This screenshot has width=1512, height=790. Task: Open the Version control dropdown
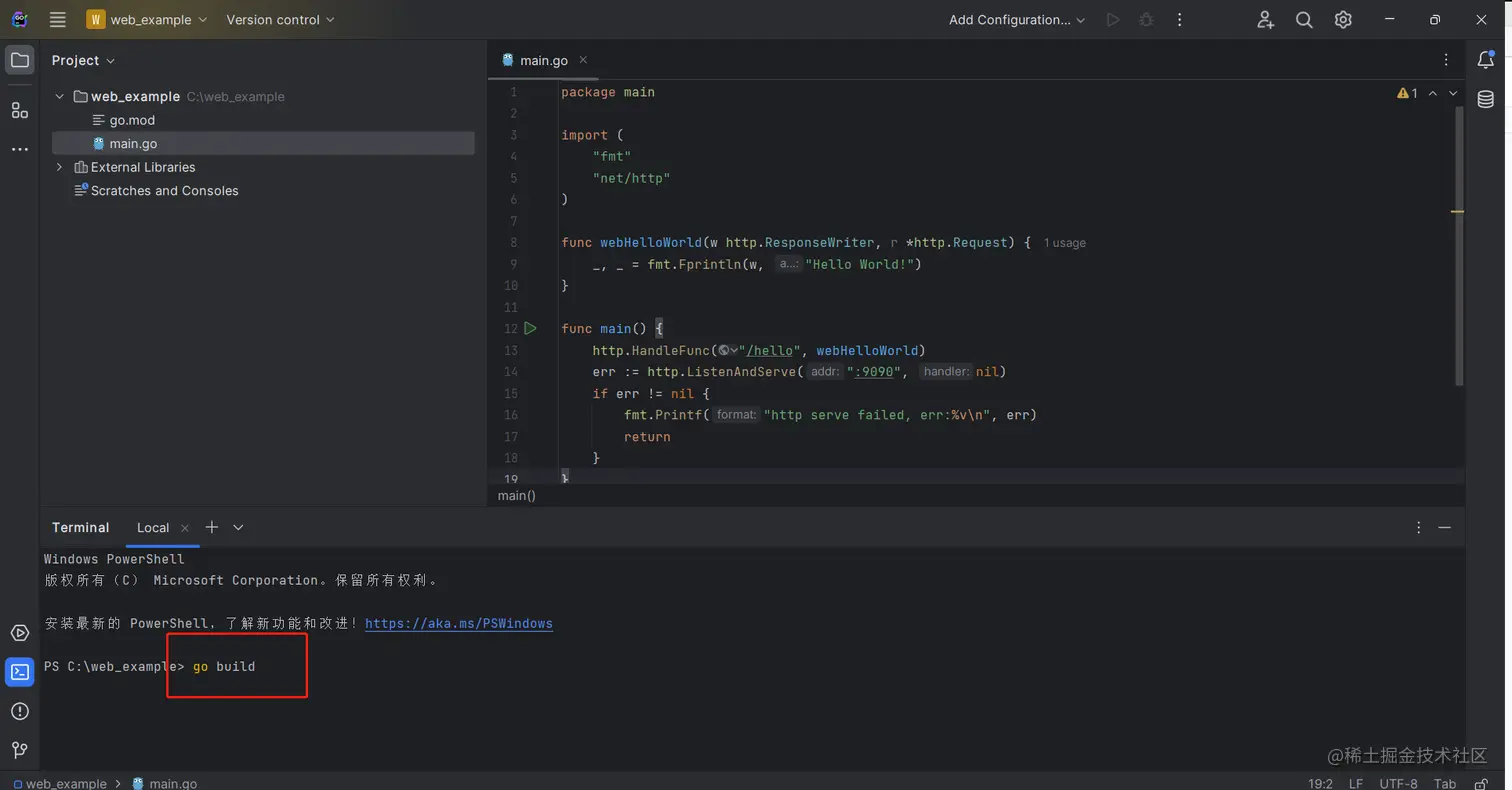point(280,20)
